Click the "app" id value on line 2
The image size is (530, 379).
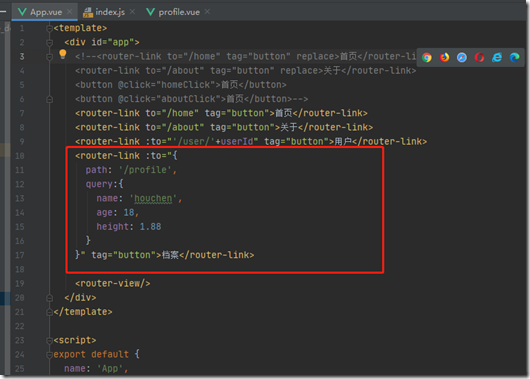(121, 42)
